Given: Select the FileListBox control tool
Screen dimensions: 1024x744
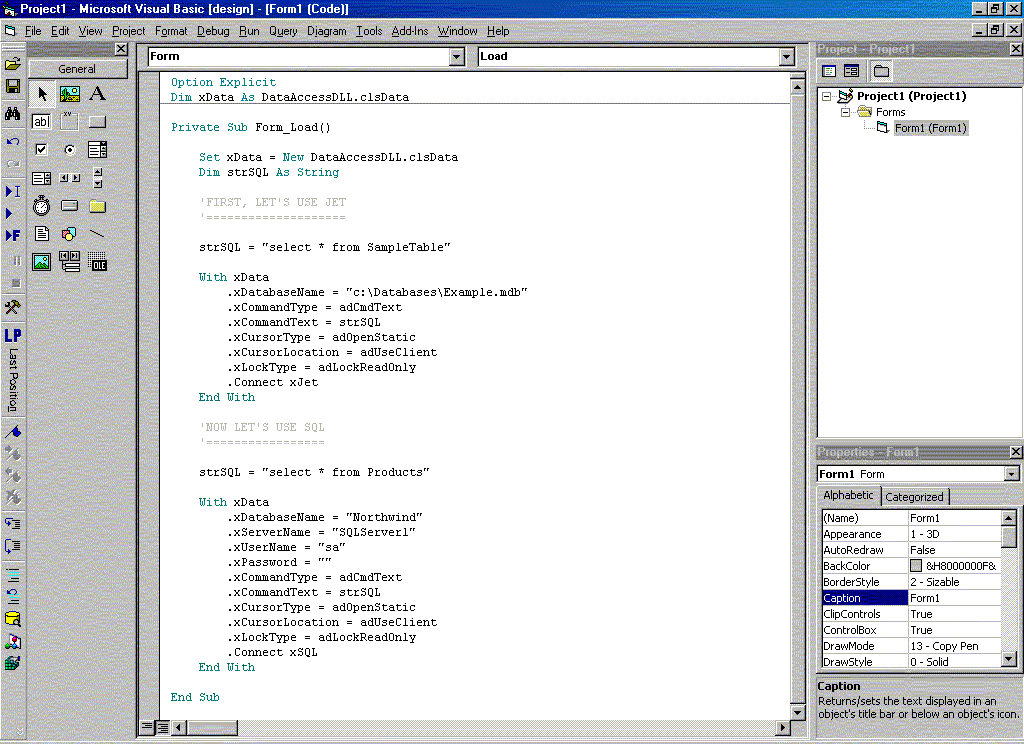Looking at the screenshot, I should point(42,234).
